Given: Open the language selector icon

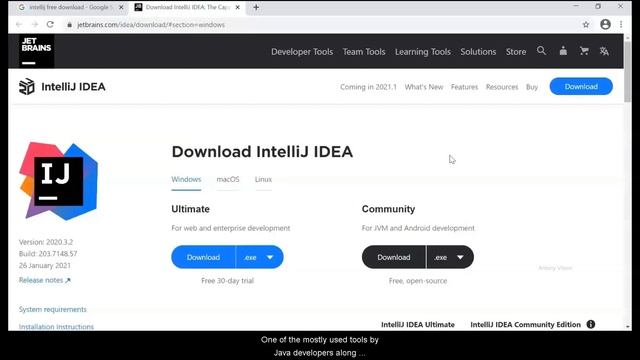Looking at the screenshot, I should pos(604,51).
